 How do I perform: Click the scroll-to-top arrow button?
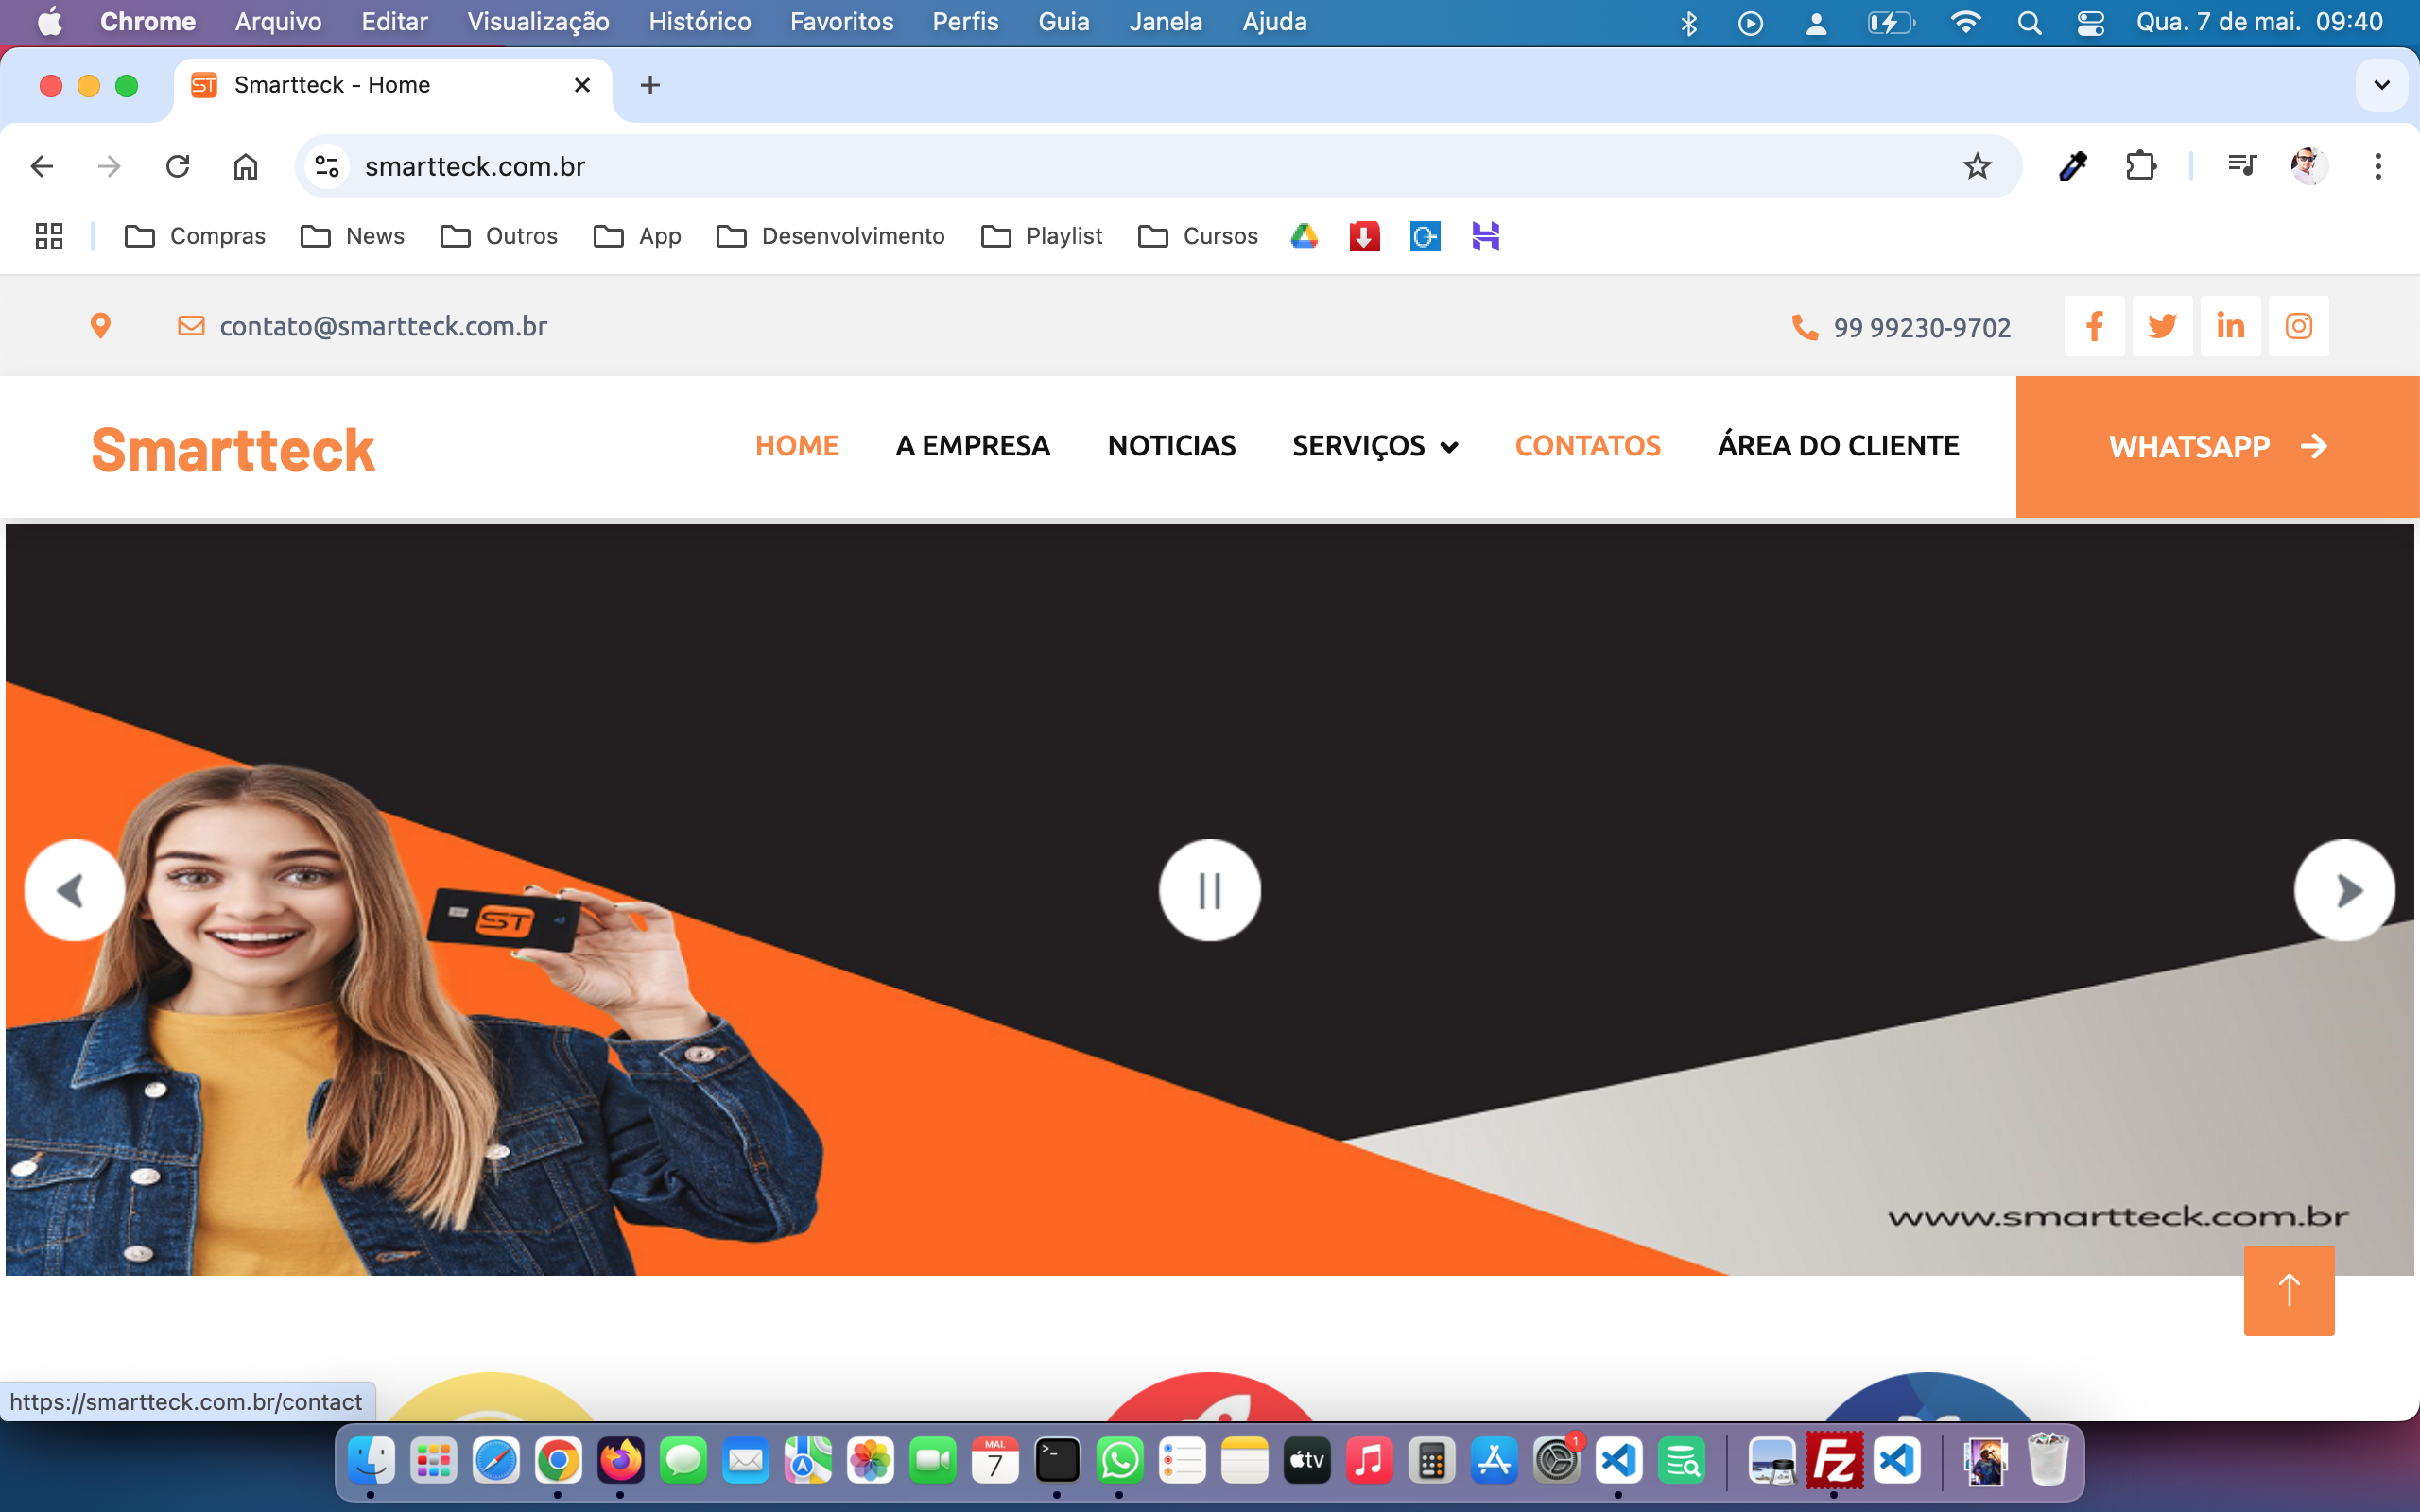(x=2288, y=1290)
